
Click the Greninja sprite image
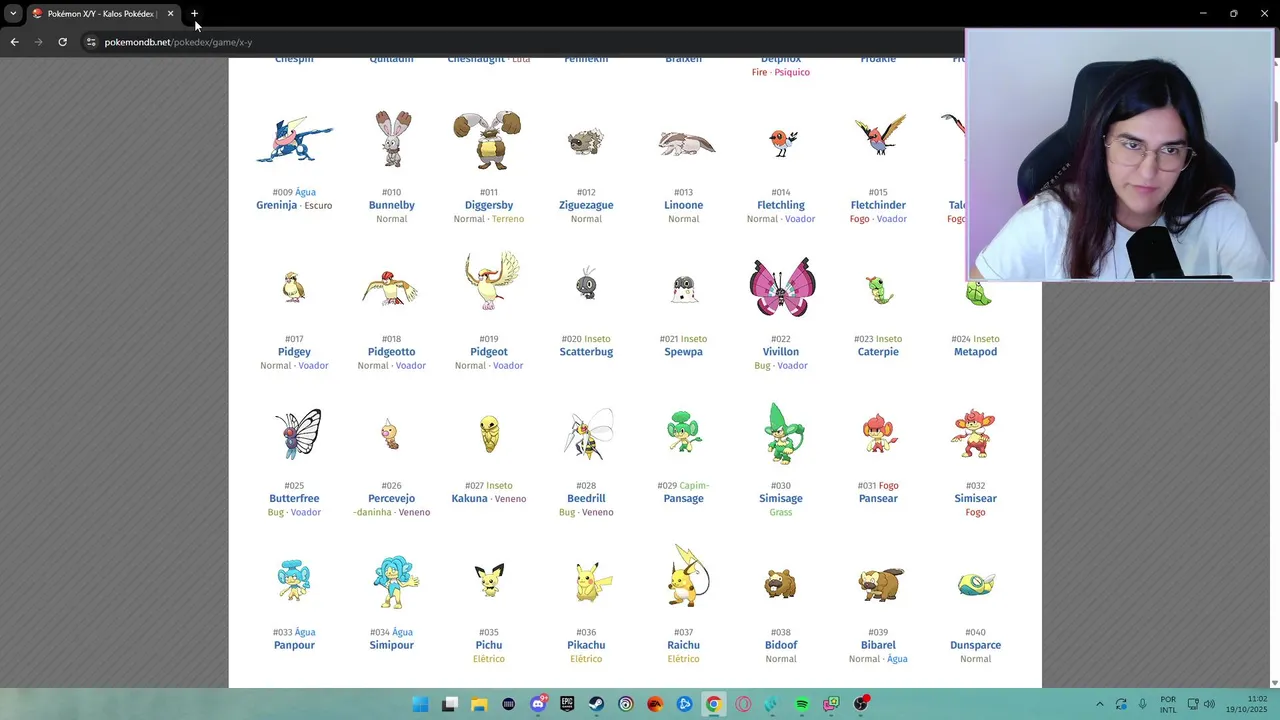point(294,140)
